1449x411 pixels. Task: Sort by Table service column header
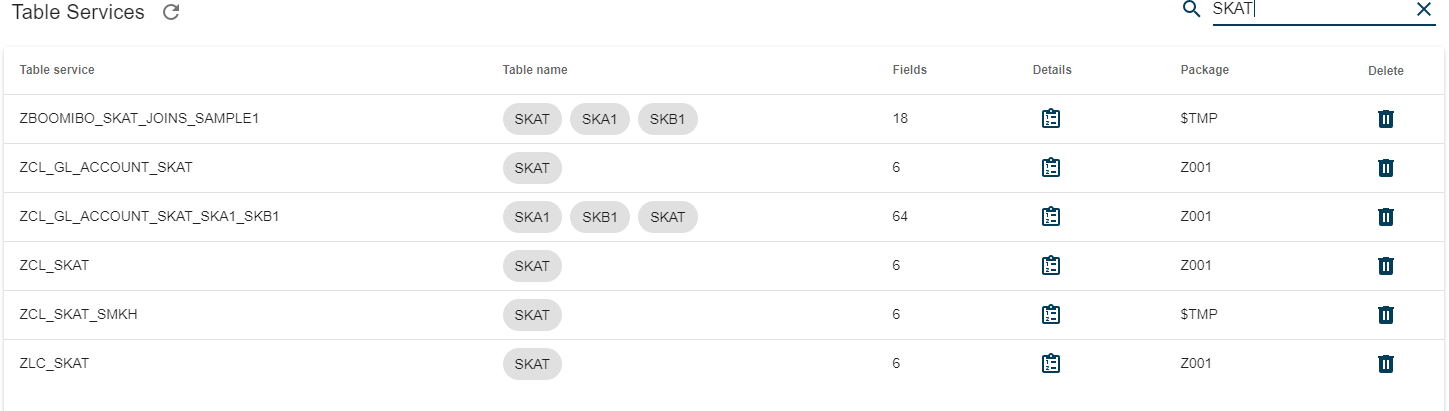tap(57, 70)
